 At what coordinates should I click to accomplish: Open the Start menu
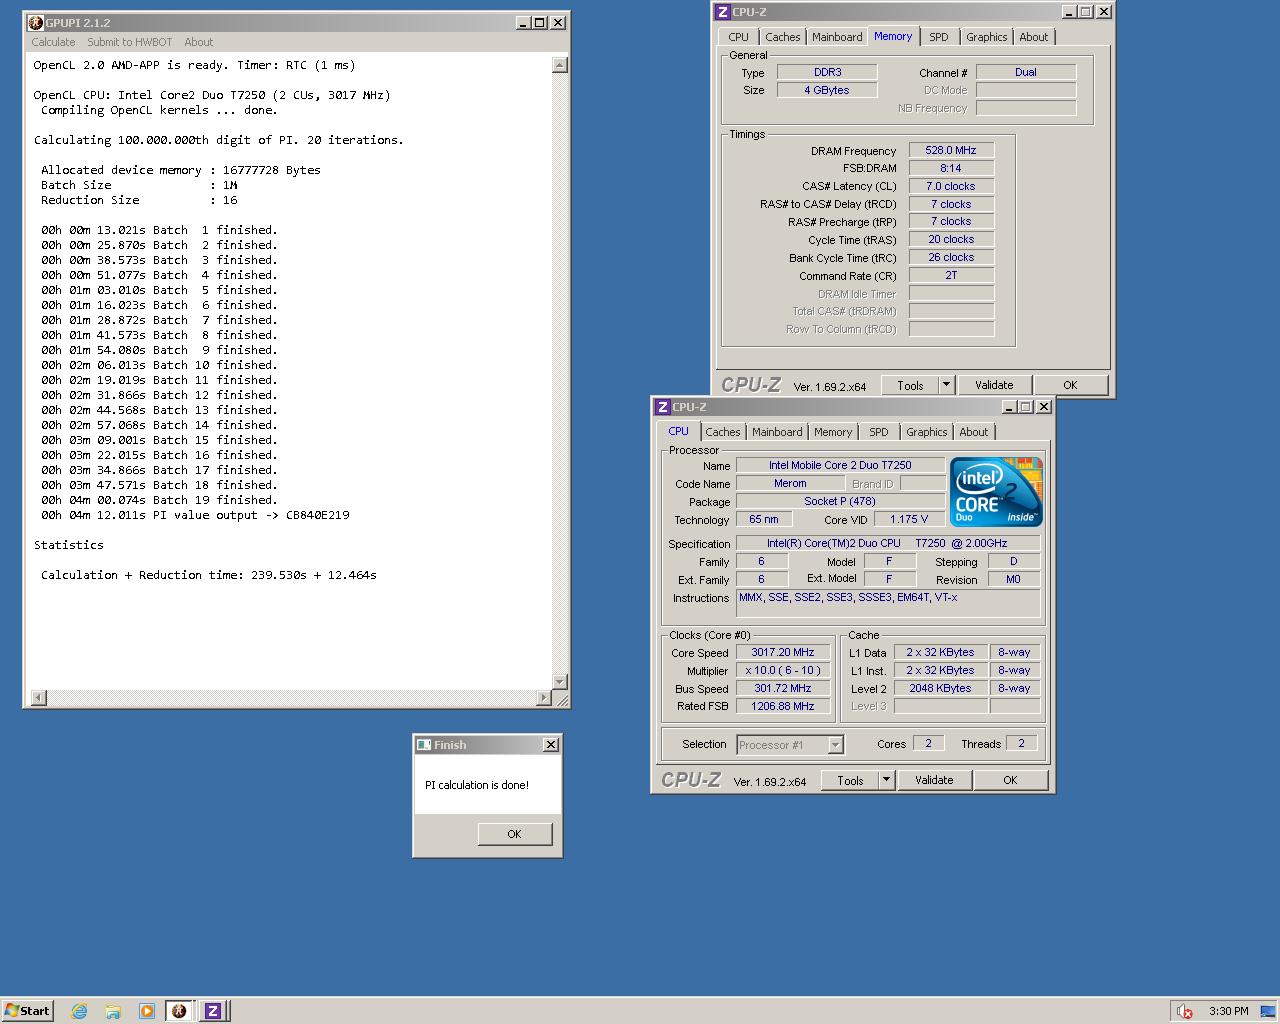click(x=27, y=1011)
